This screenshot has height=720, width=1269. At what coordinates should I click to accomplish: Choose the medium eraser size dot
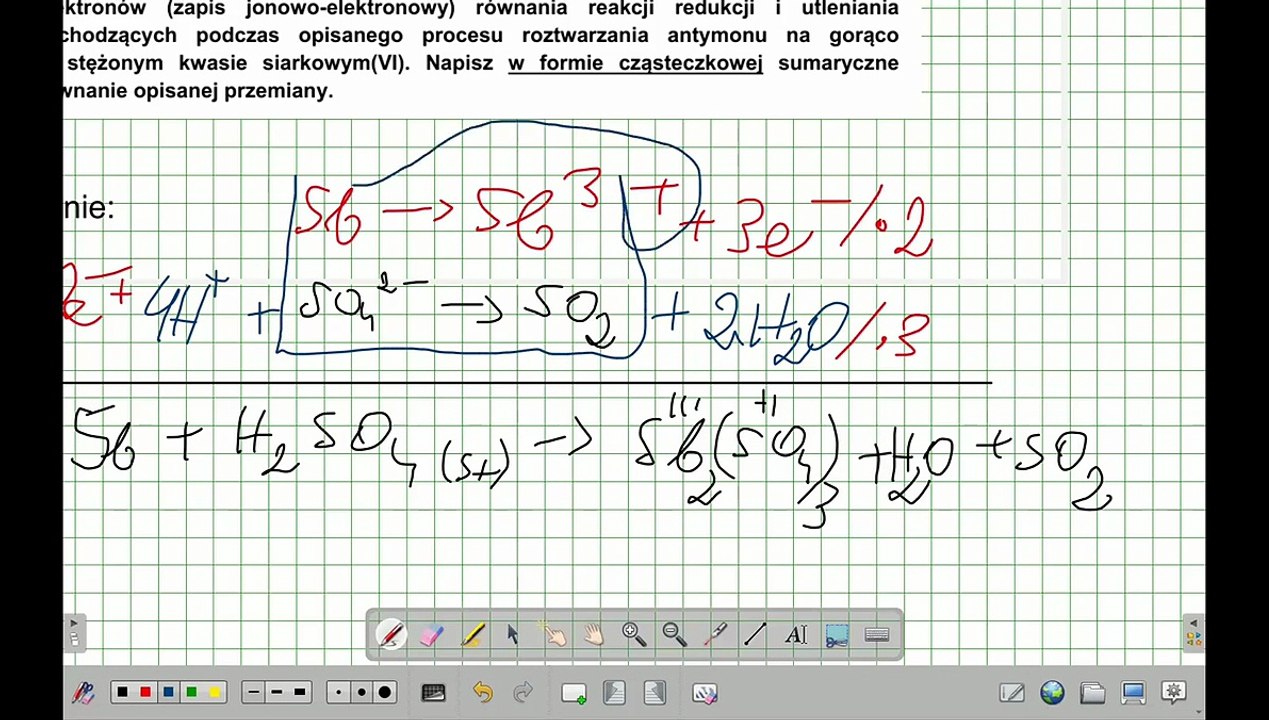click(x=361, y=692)
